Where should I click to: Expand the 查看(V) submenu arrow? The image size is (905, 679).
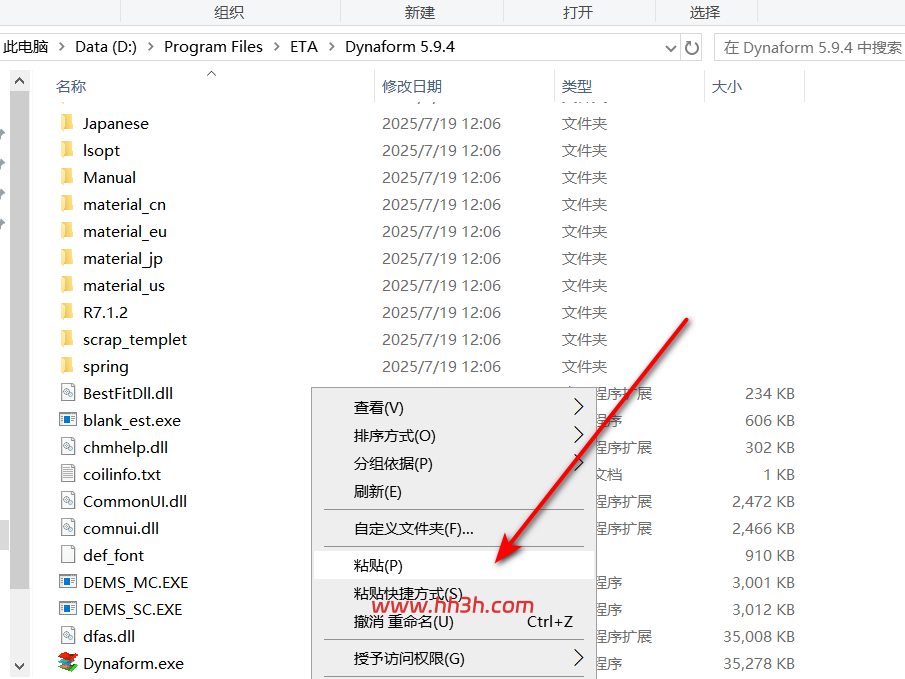coord(578,407)
